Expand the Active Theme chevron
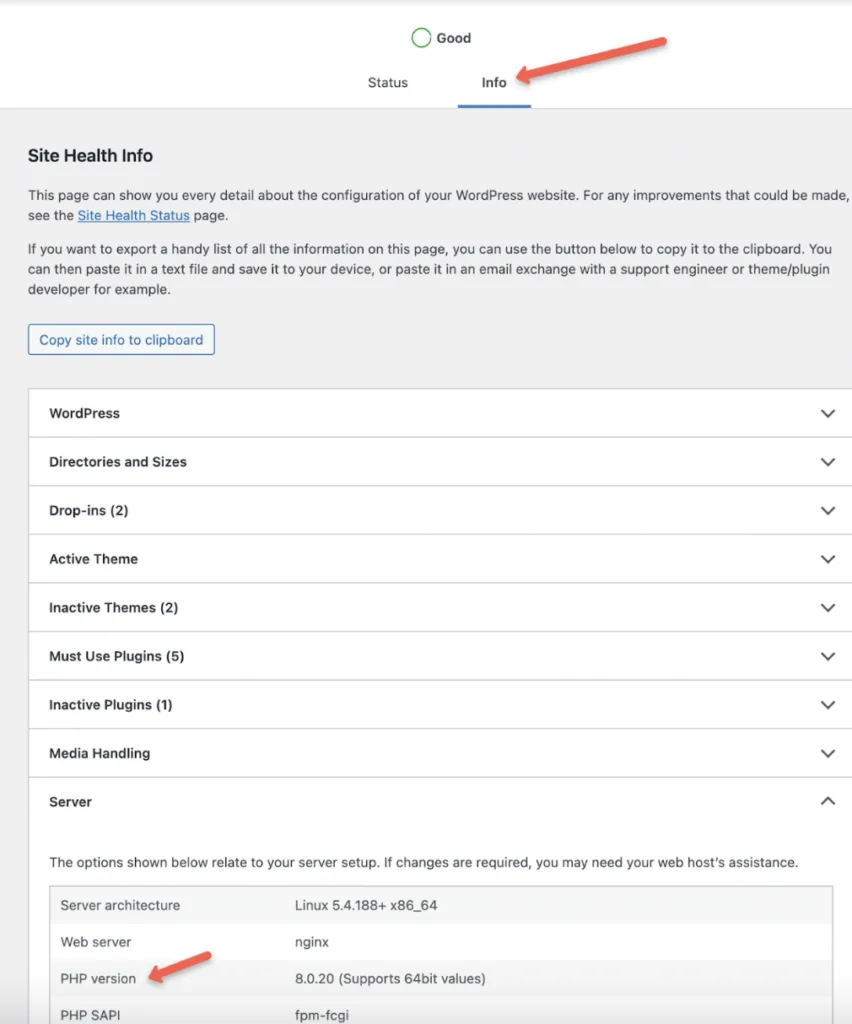Screen dimensions: 852x1024 click(827, 559)
